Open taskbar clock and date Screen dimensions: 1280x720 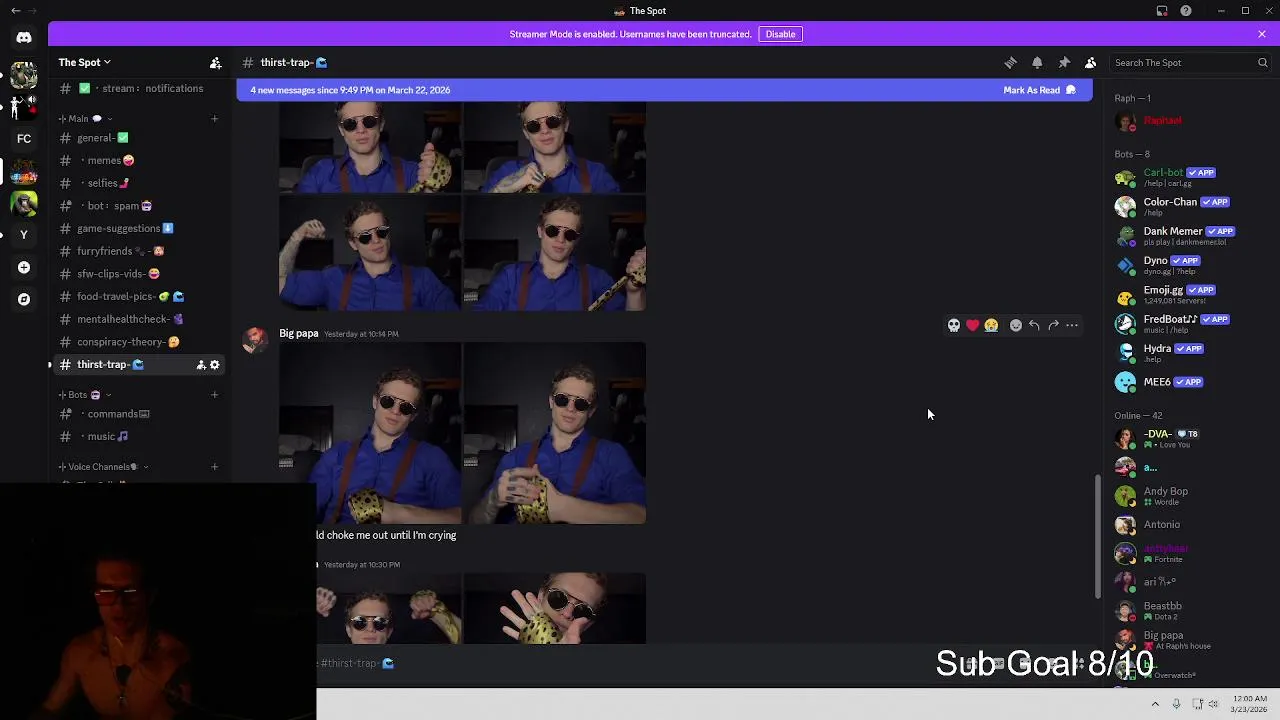(x=1250, y=704)
